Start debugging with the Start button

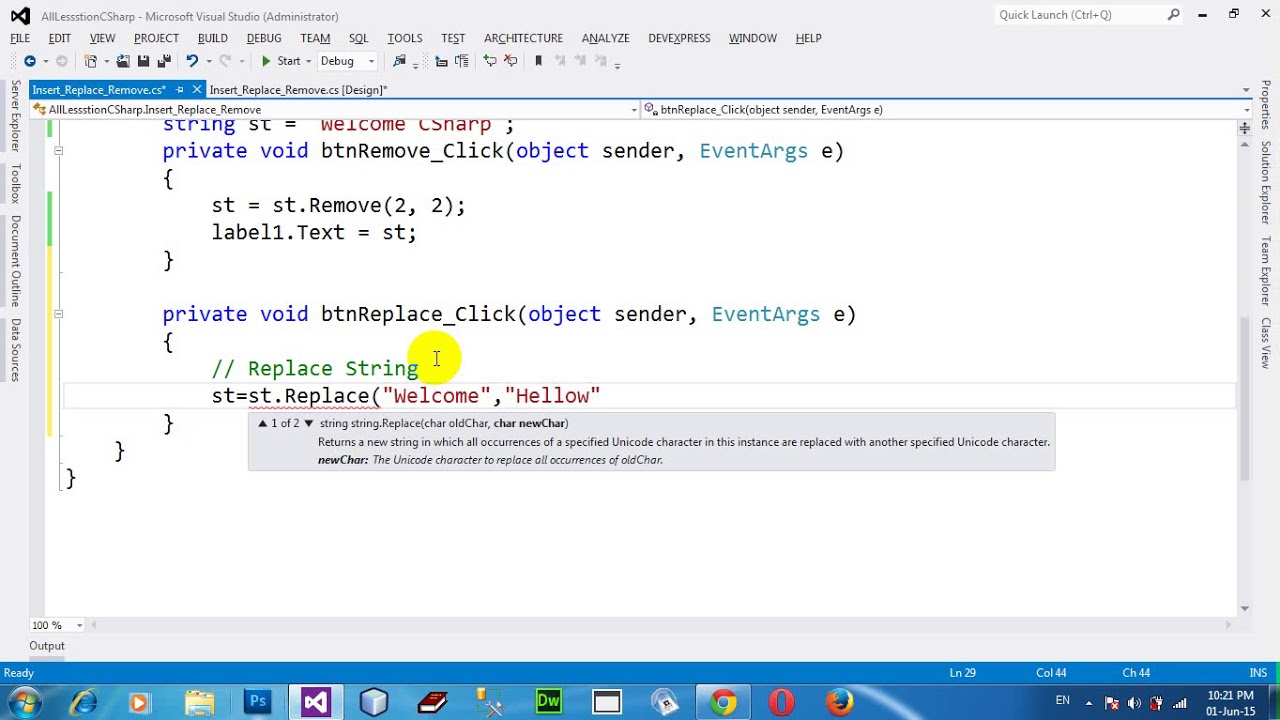click(281, 61)
